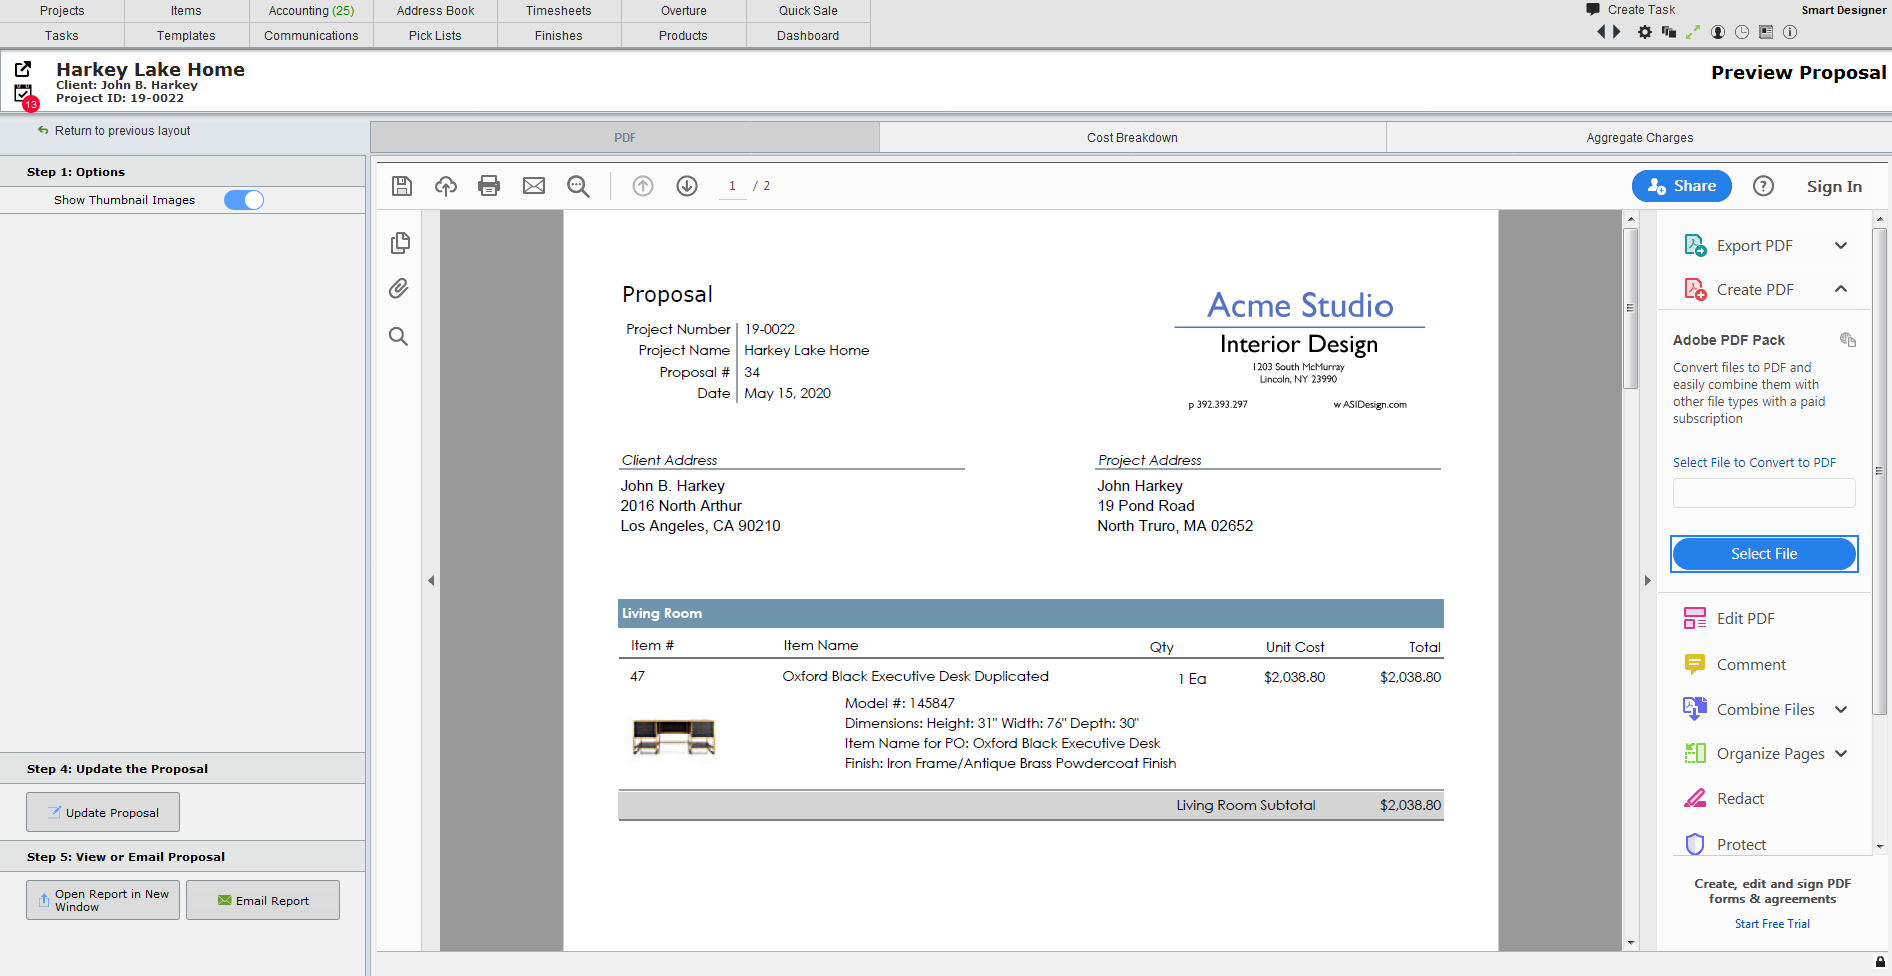Expand the Export PDF section chevron
The height and width of the screenshot is (976, 1892).
coord(1841,246)
